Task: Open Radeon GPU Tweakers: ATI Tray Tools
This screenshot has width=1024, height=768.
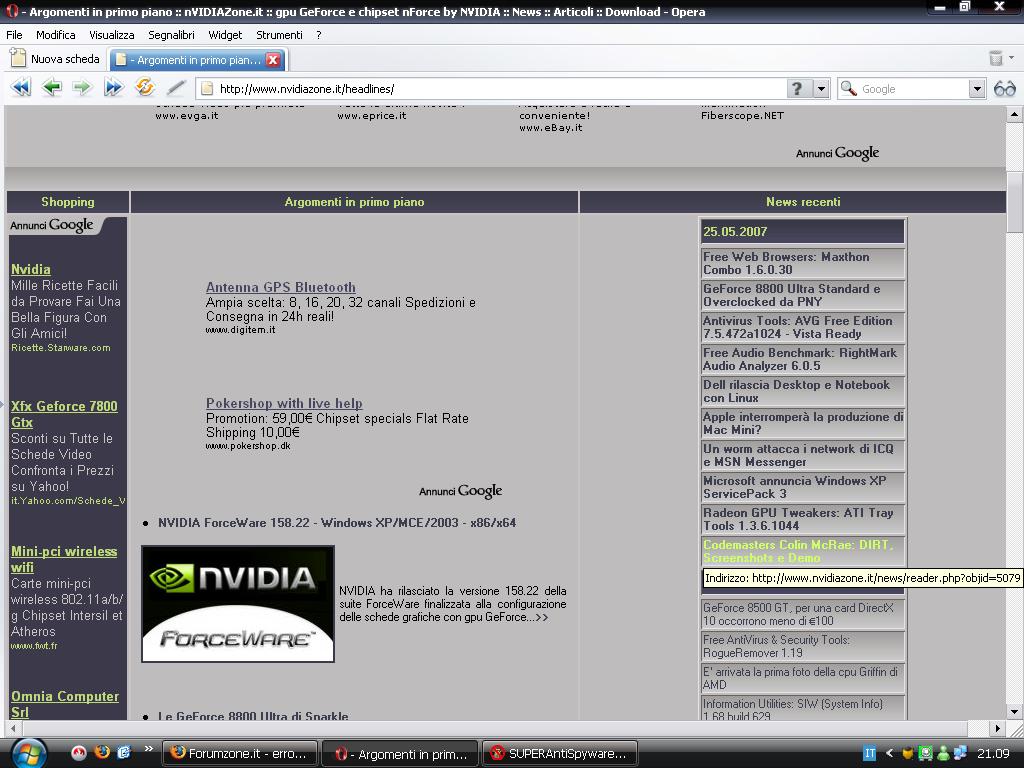Action: 803,519
